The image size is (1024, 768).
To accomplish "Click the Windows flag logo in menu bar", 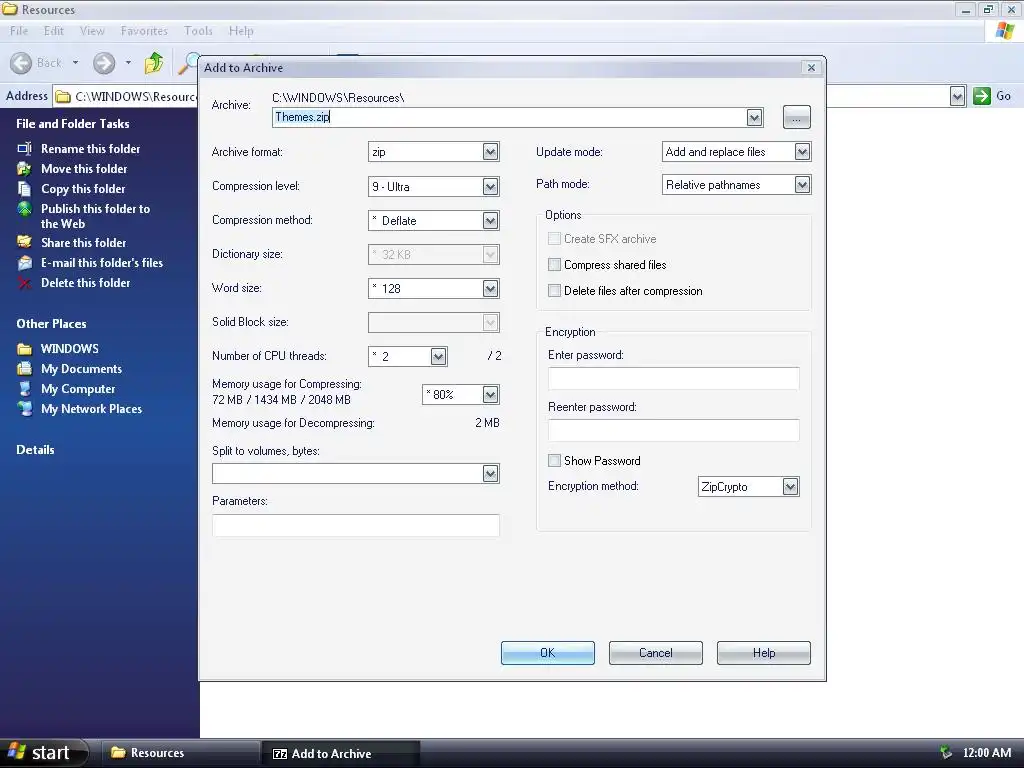I will click(1005, 30).
